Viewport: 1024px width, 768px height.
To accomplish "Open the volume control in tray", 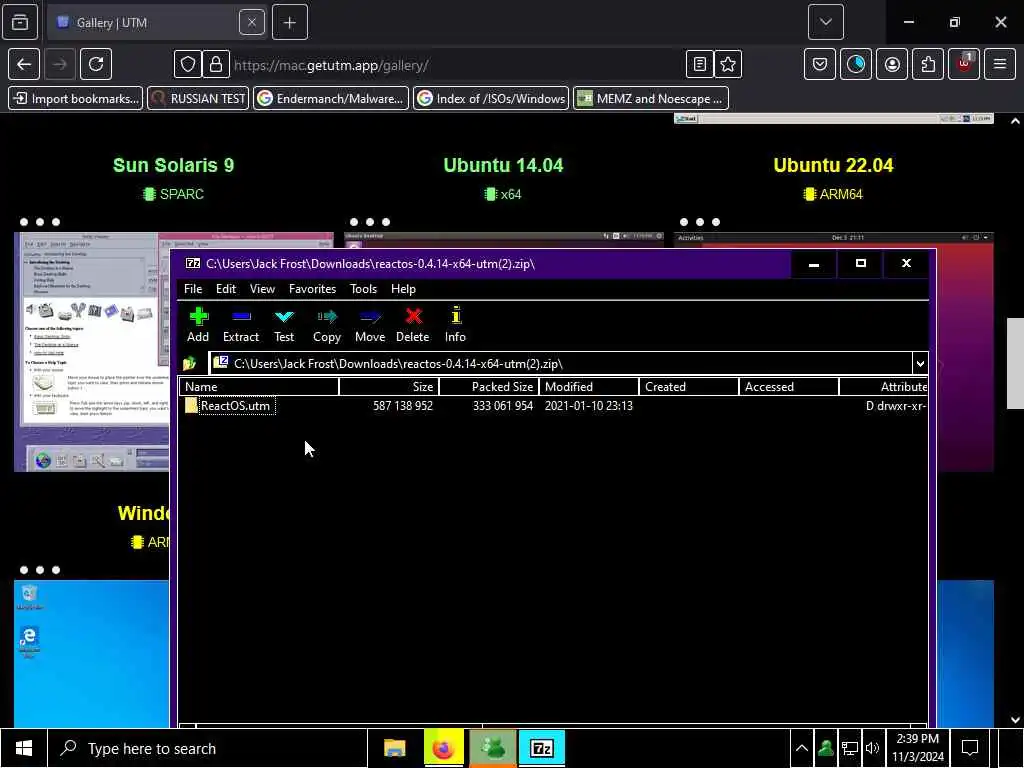I will pyautogui.click(x=872, y=748).
